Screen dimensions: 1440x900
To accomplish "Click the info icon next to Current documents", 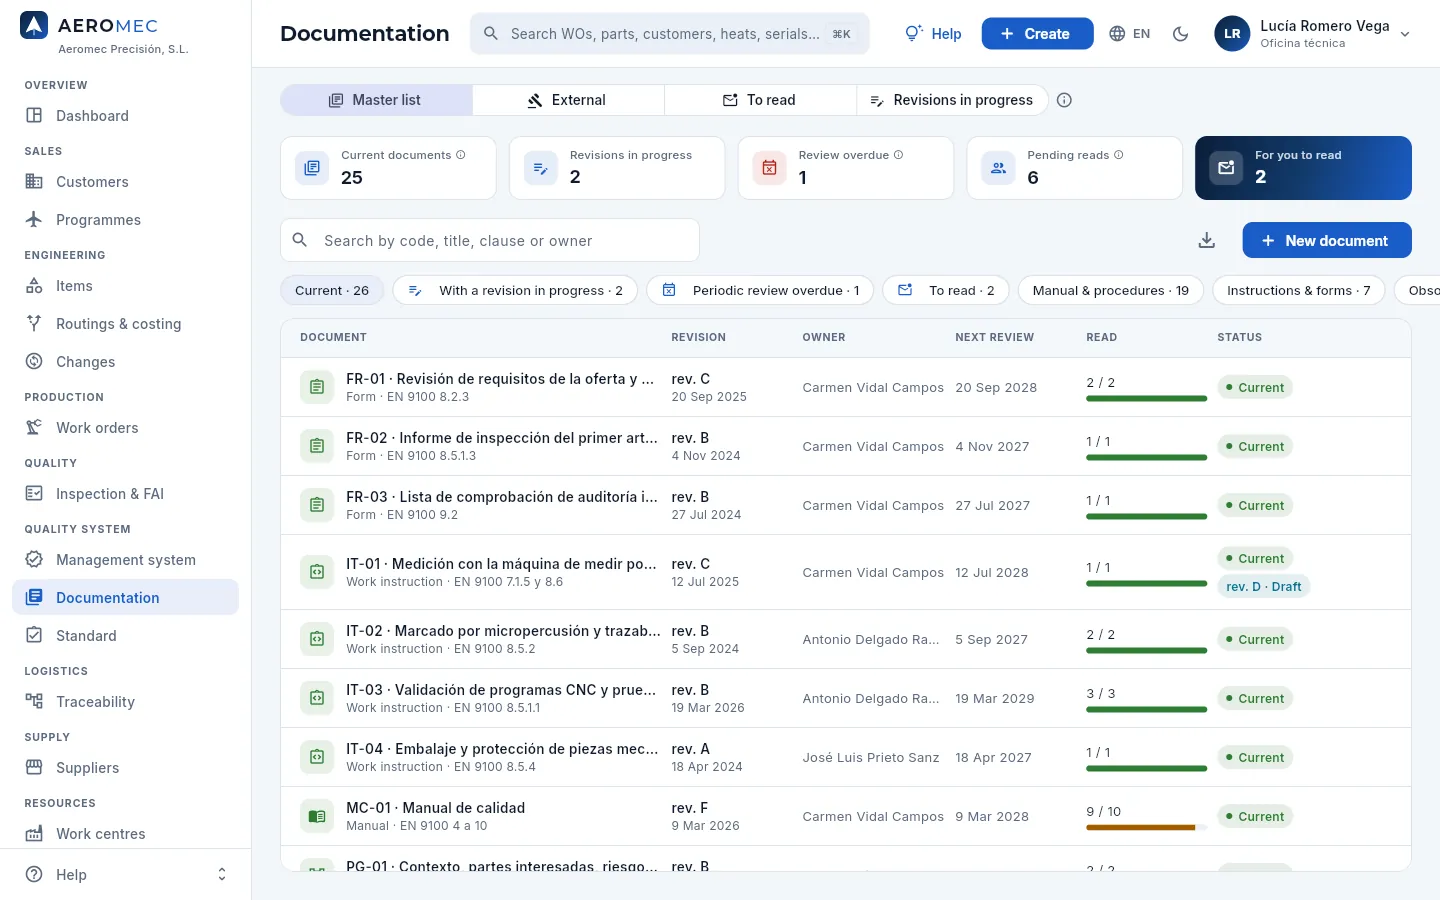I will 461,155.
